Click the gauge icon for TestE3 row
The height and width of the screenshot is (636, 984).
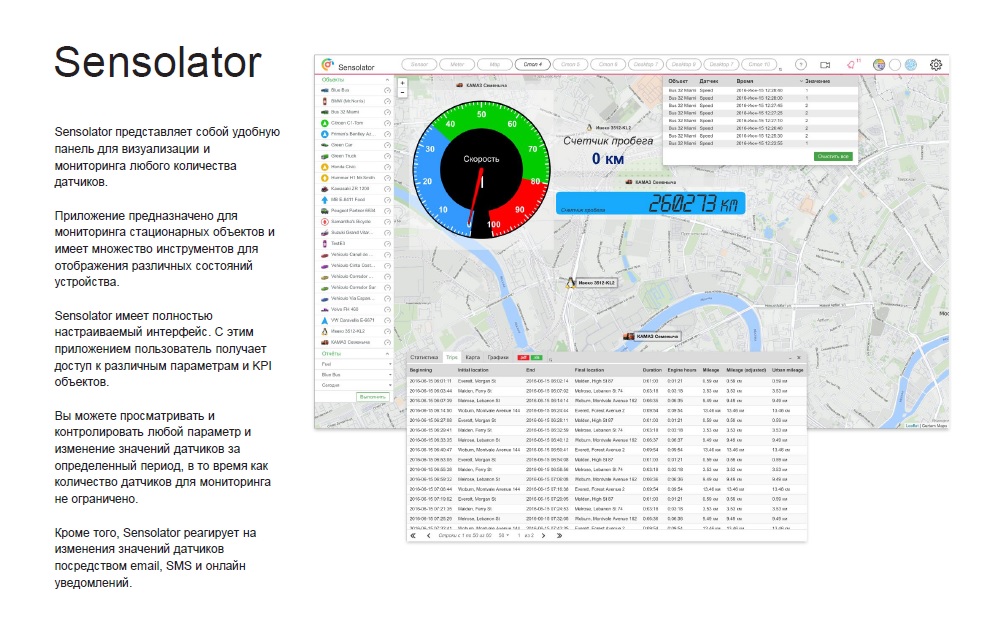(387, 244)
